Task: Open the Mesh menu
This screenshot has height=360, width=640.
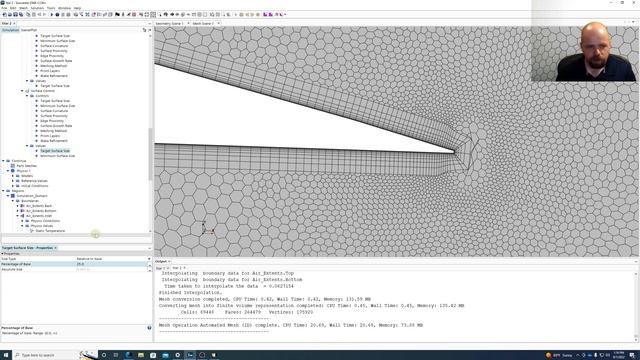Action: (x=24, y=8)
